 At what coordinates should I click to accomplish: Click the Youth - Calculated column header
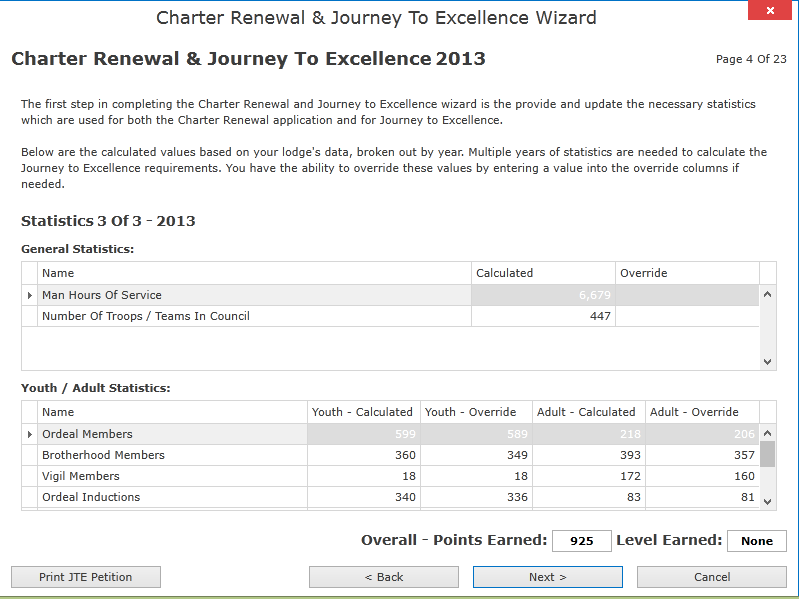click(x=364, y=412)
